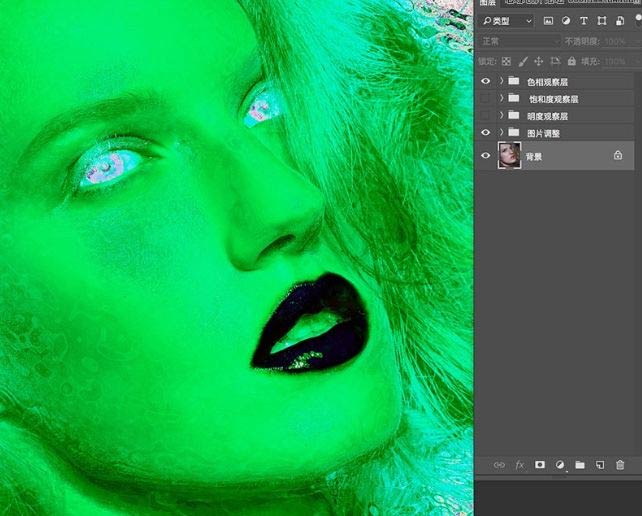Filter for pixel layers
Viewport: 642px width, 516px height.
548,21
